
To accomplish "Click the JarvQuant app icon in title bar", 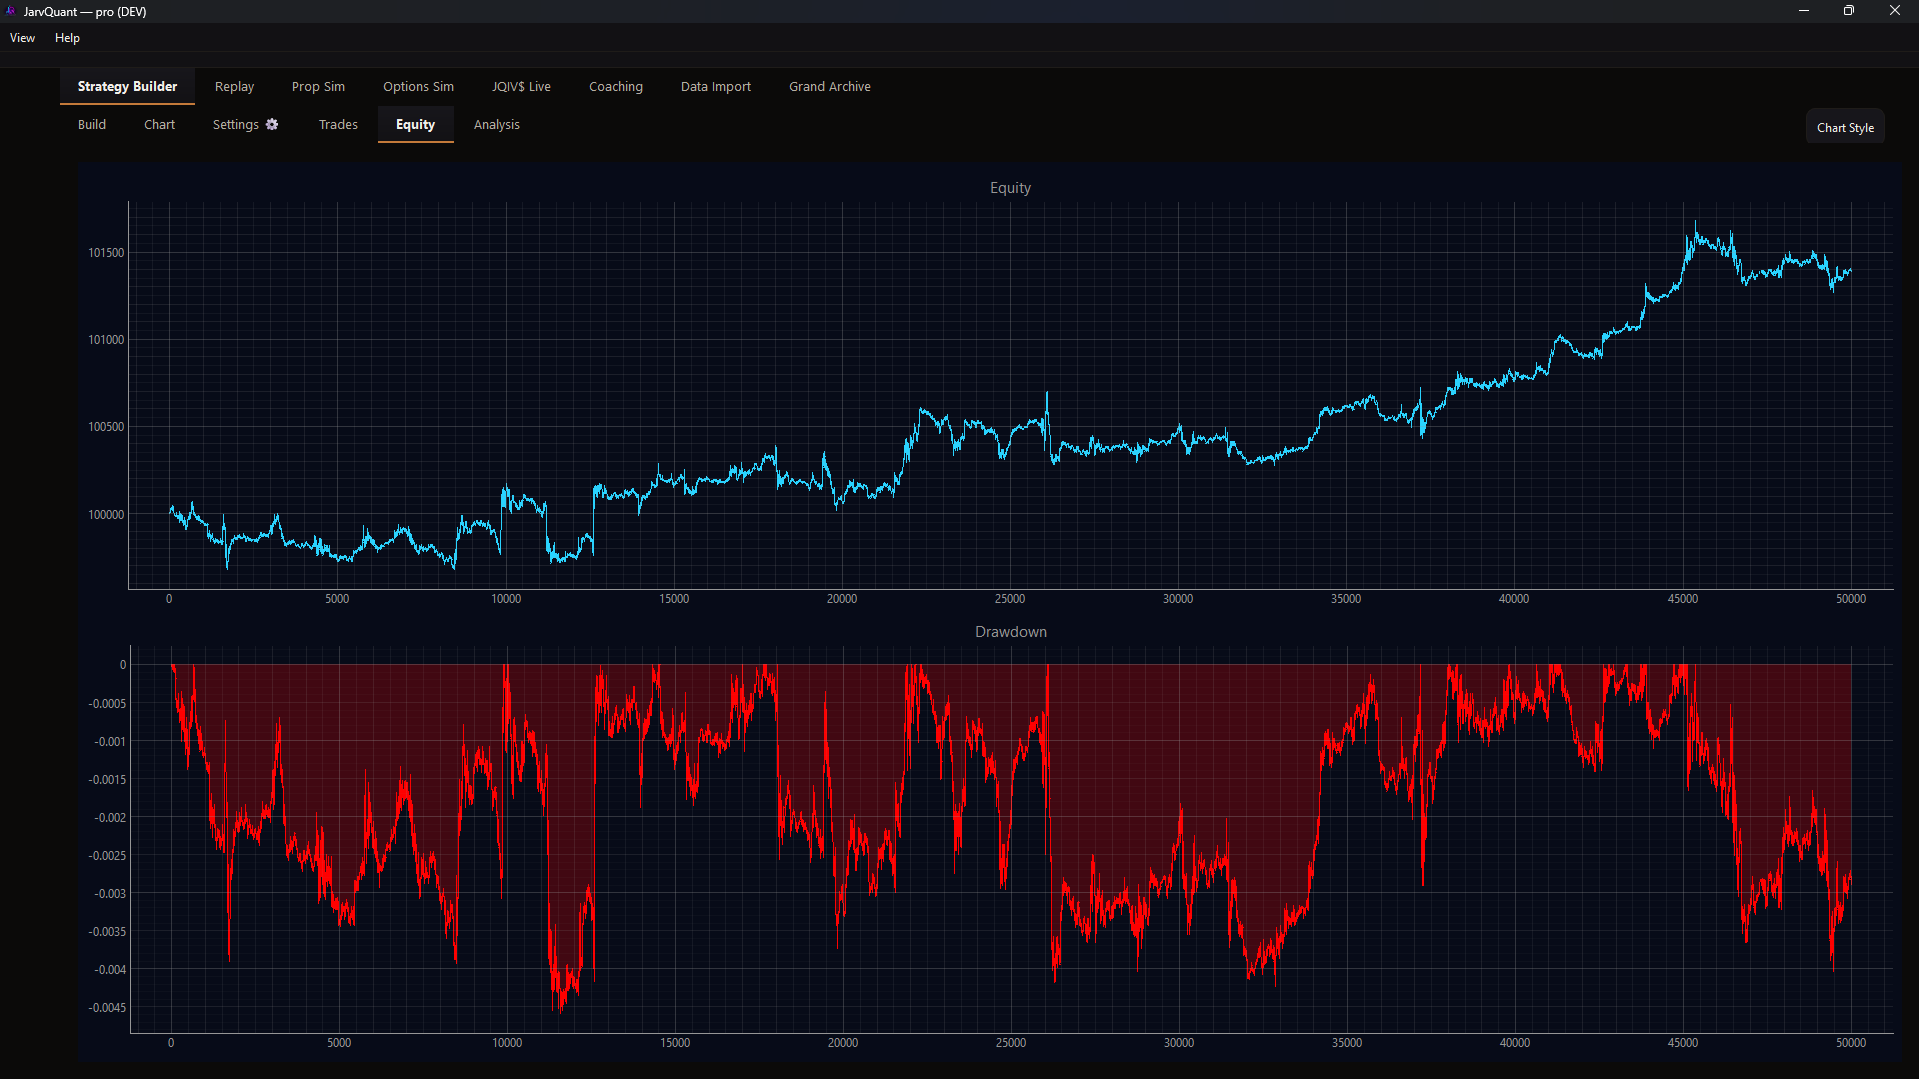I will [11, 11].
